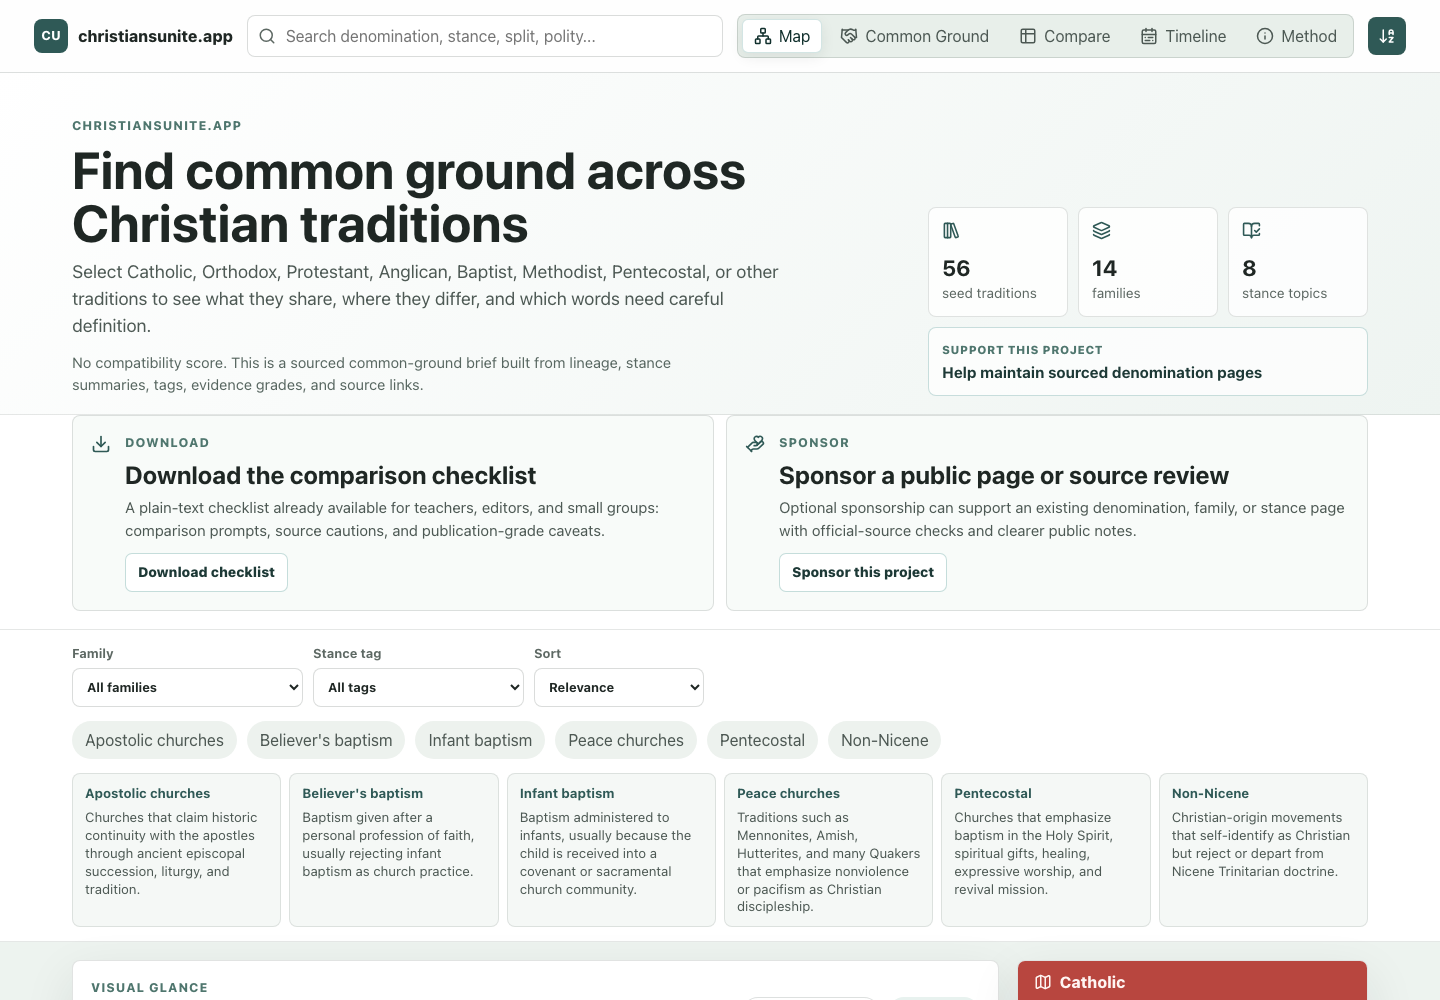Viewport: 1440px width, 1000px height.
Task: Open the Compare tab
Action: (x=1065, y=36)
